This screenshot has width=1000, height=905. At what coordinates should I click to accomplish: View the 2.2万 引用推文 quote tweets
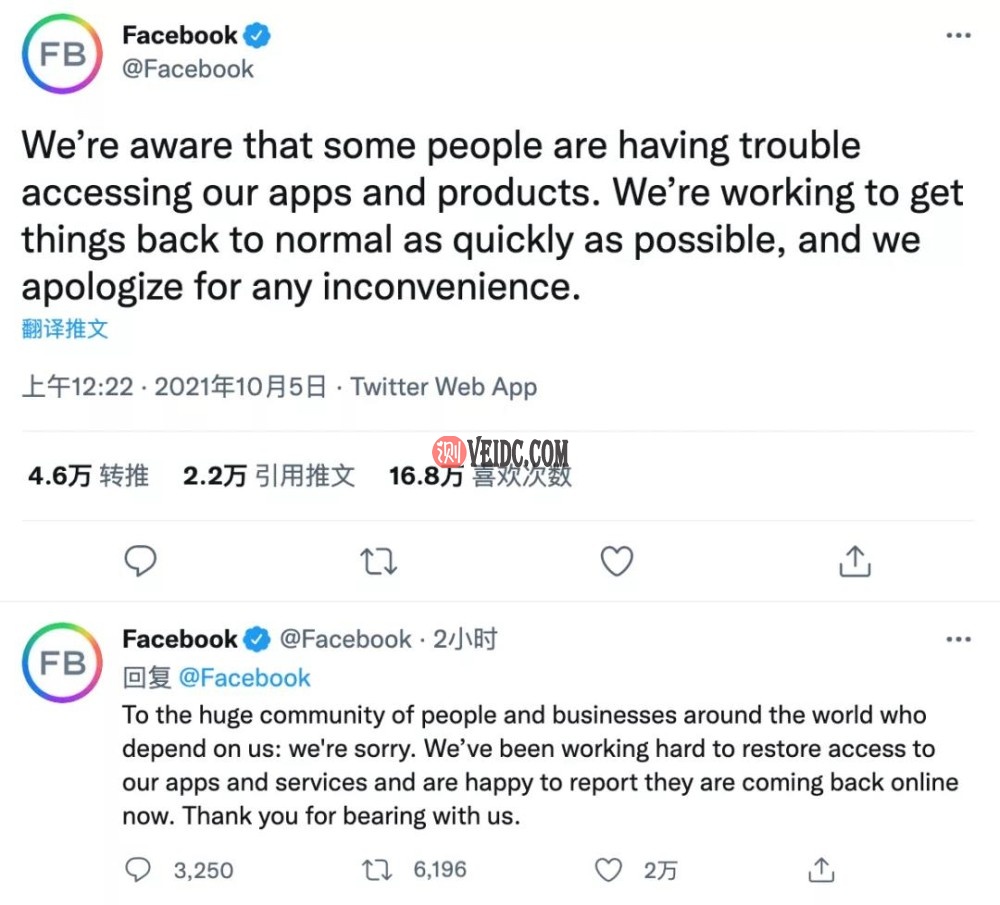click(x=268, y=476)
